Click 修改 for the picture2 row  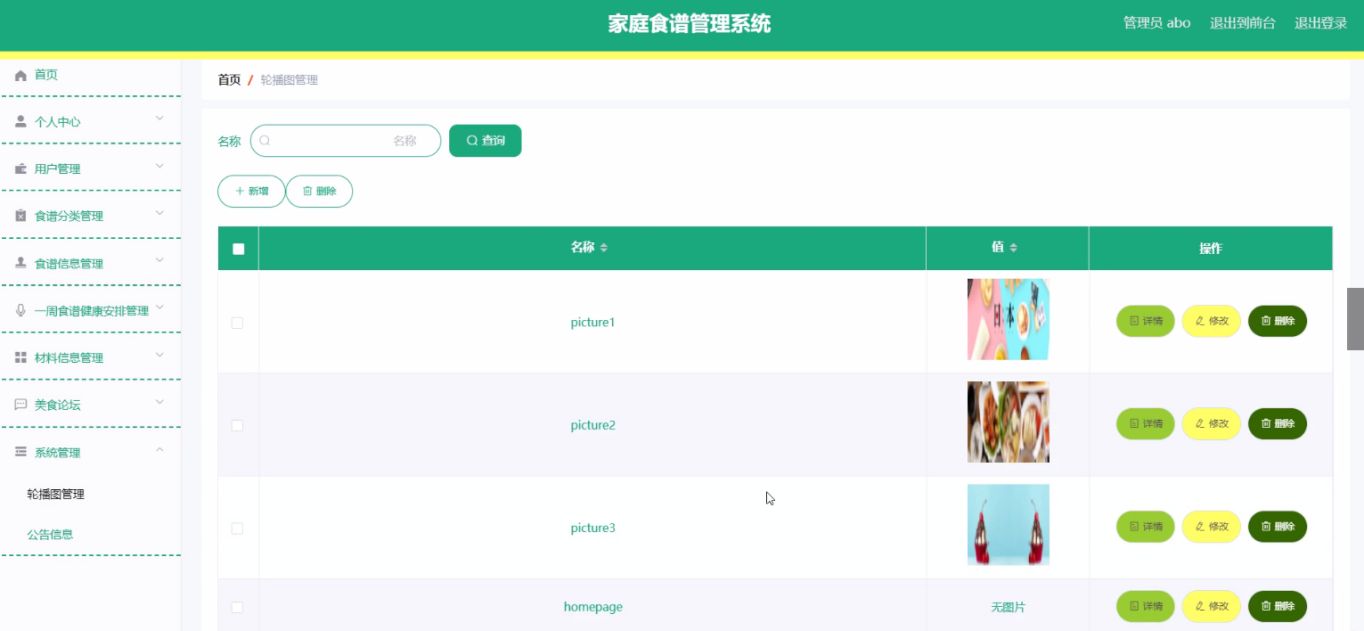point(1211,424)
